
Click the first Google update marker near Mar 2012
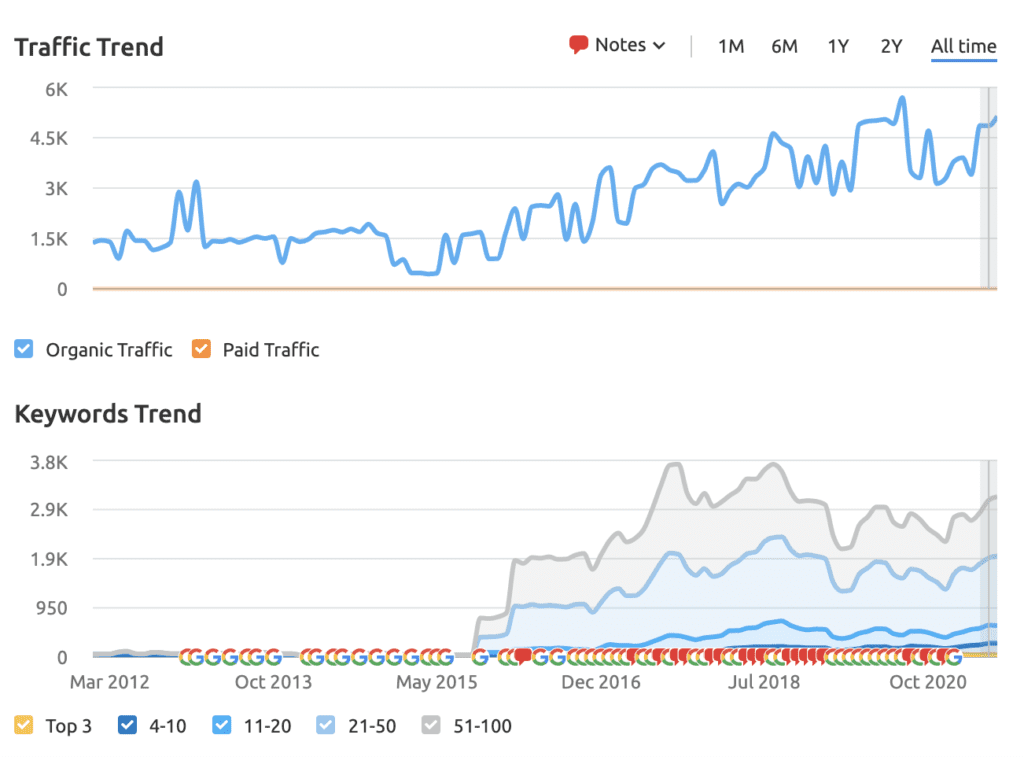(188, 656)
